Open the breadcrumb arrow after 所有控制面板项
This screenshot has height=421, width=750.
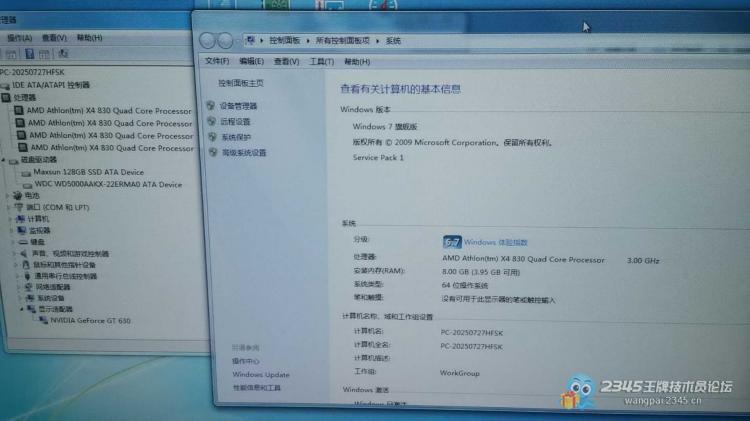377,41
